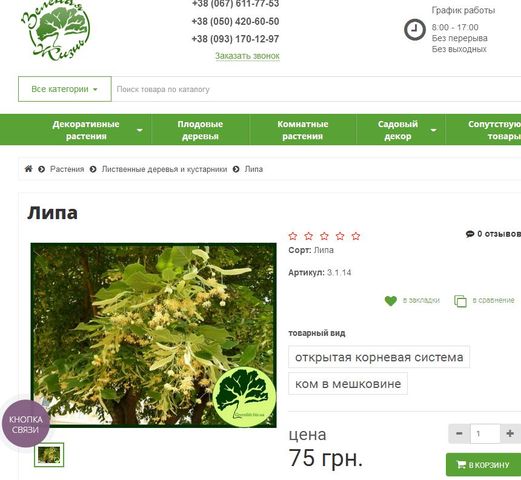Open the Комнатные растения menu item
The height and width of the screenshot is (480, 521).
pyautogui.click(x=303, y=130)
